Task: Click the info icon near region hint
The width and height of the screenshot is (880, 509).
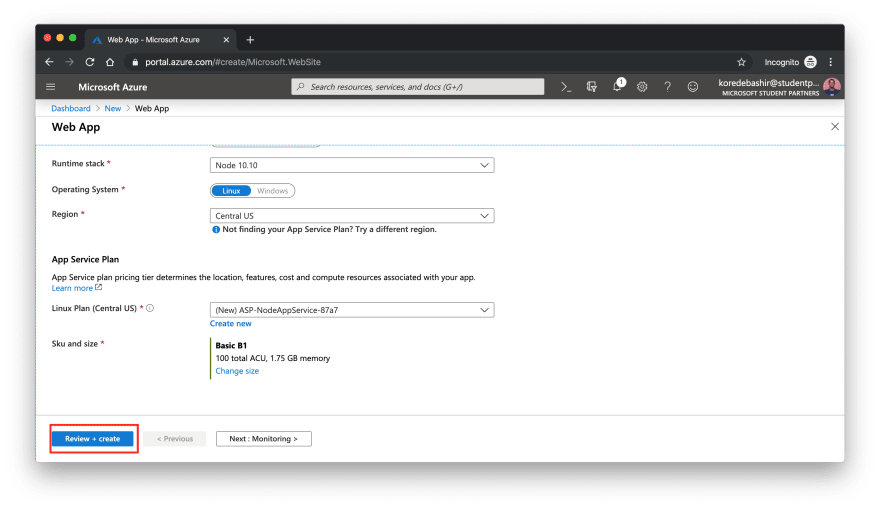Action: click(216, 230)
